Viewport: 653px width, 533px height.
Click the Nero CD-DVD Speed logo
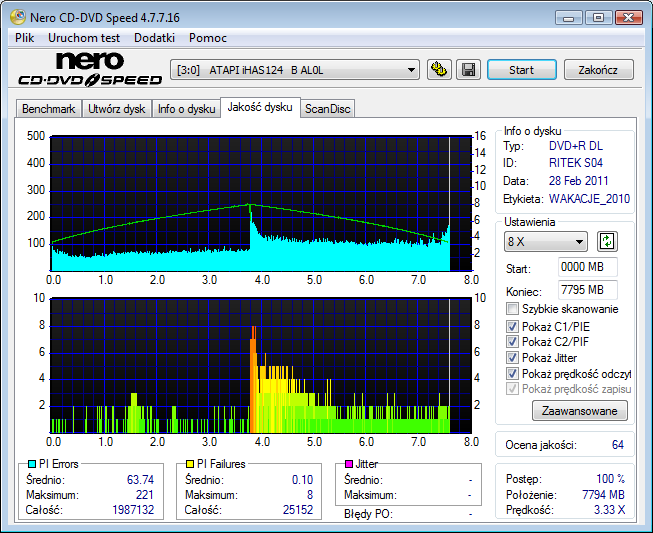click(x=90, y=70)
